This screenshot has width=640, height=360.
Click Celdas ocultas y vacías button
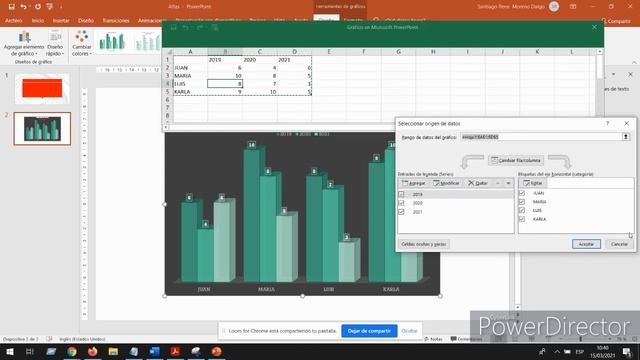pyautogui.click(x=424, y=244)
